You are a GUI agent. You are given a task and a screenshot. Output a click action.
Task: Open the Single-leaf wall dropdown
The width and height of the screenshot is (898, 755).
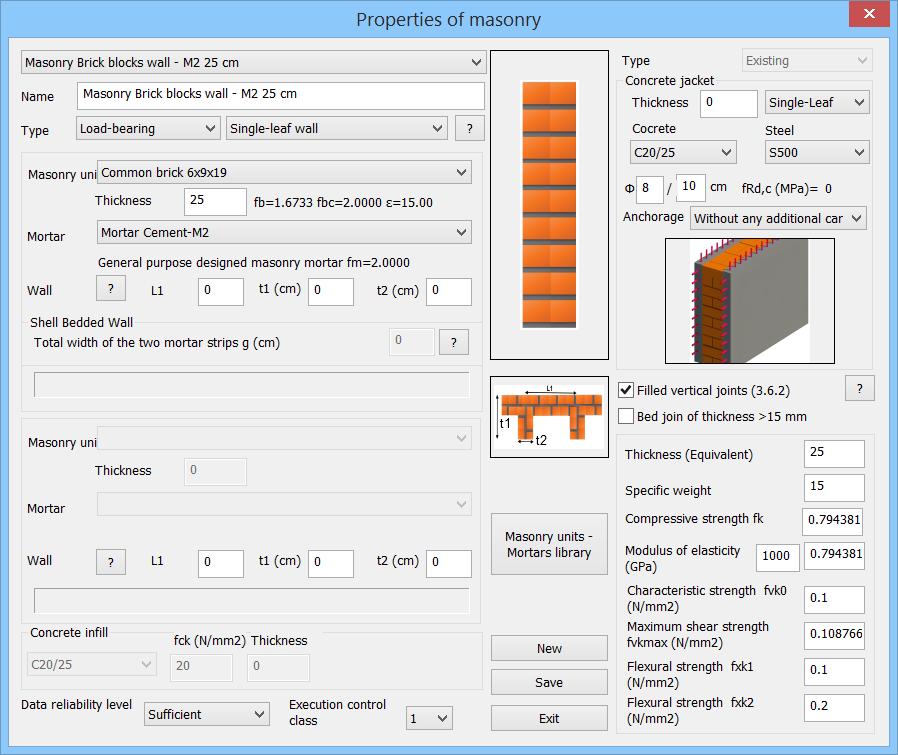click(x=336, y=128)
